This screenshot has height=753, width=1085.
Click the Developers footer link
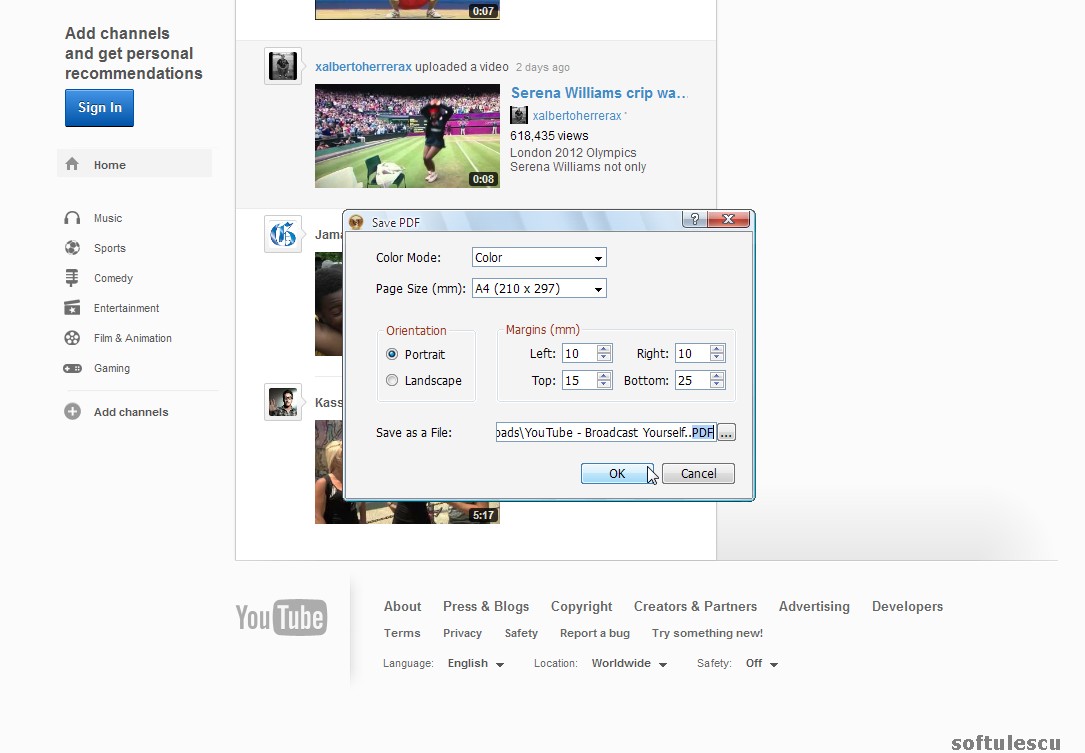pos(907,606)
